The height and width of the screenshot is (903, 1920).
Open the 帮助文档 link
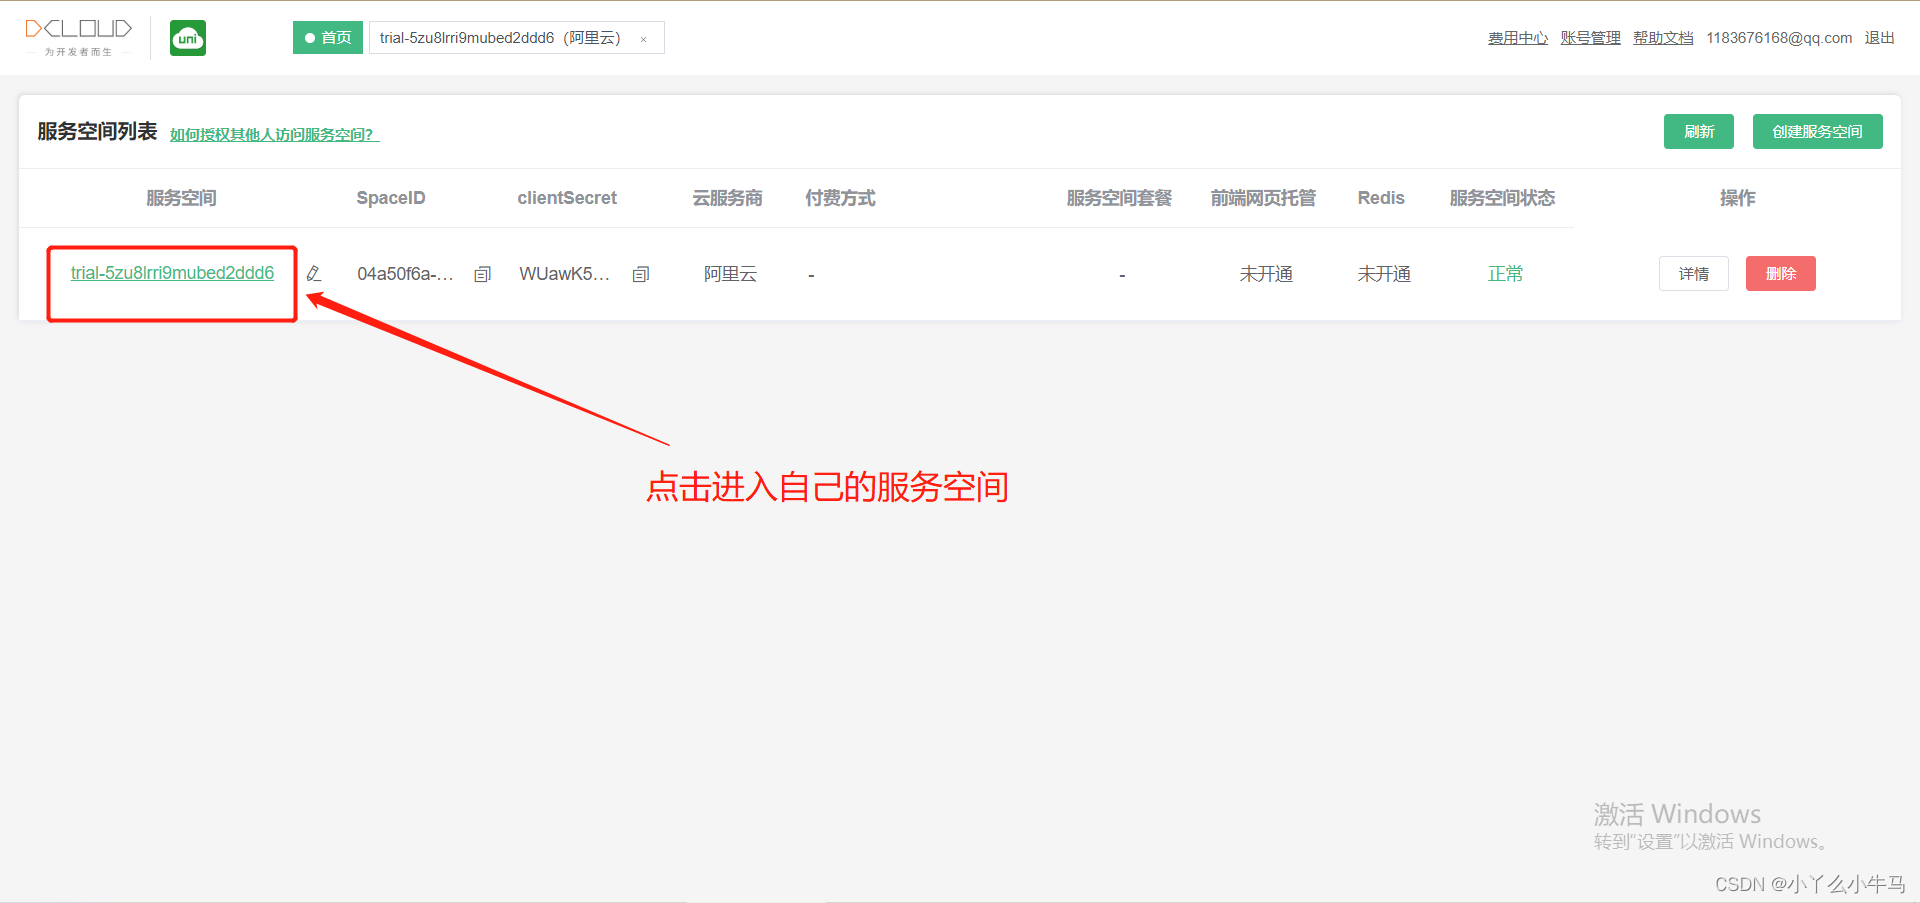(x=1663, y=38)
